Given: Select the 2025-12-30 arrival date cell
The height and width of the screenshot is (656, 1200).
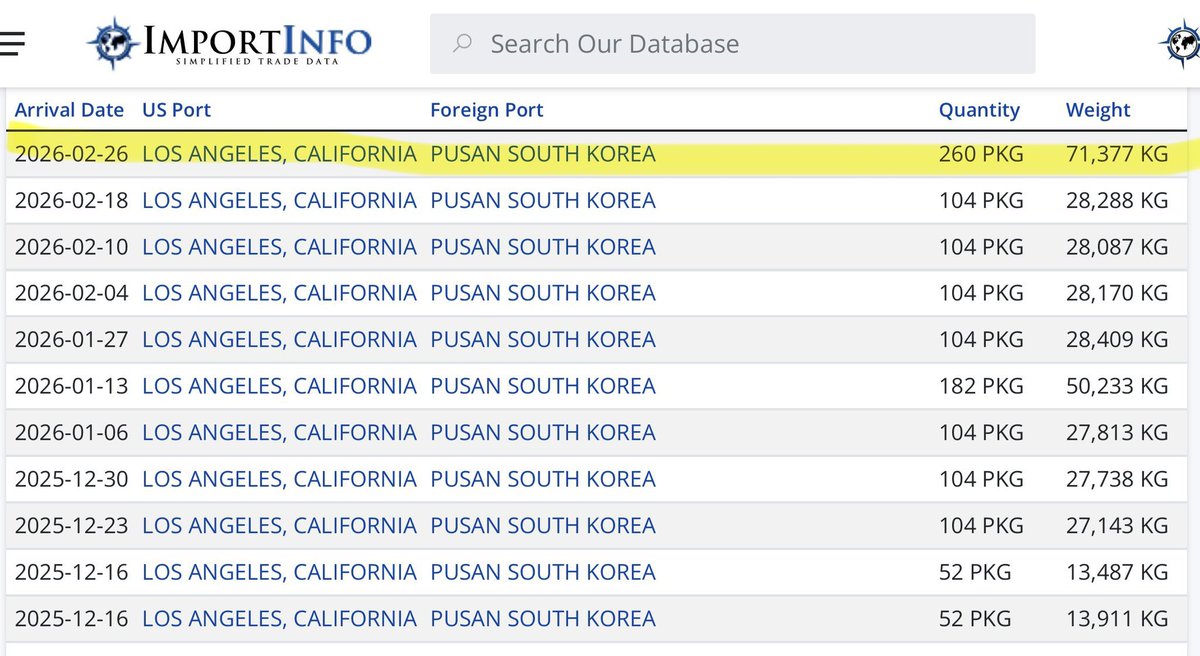Looking at the screenshot, I should (71, 479).
